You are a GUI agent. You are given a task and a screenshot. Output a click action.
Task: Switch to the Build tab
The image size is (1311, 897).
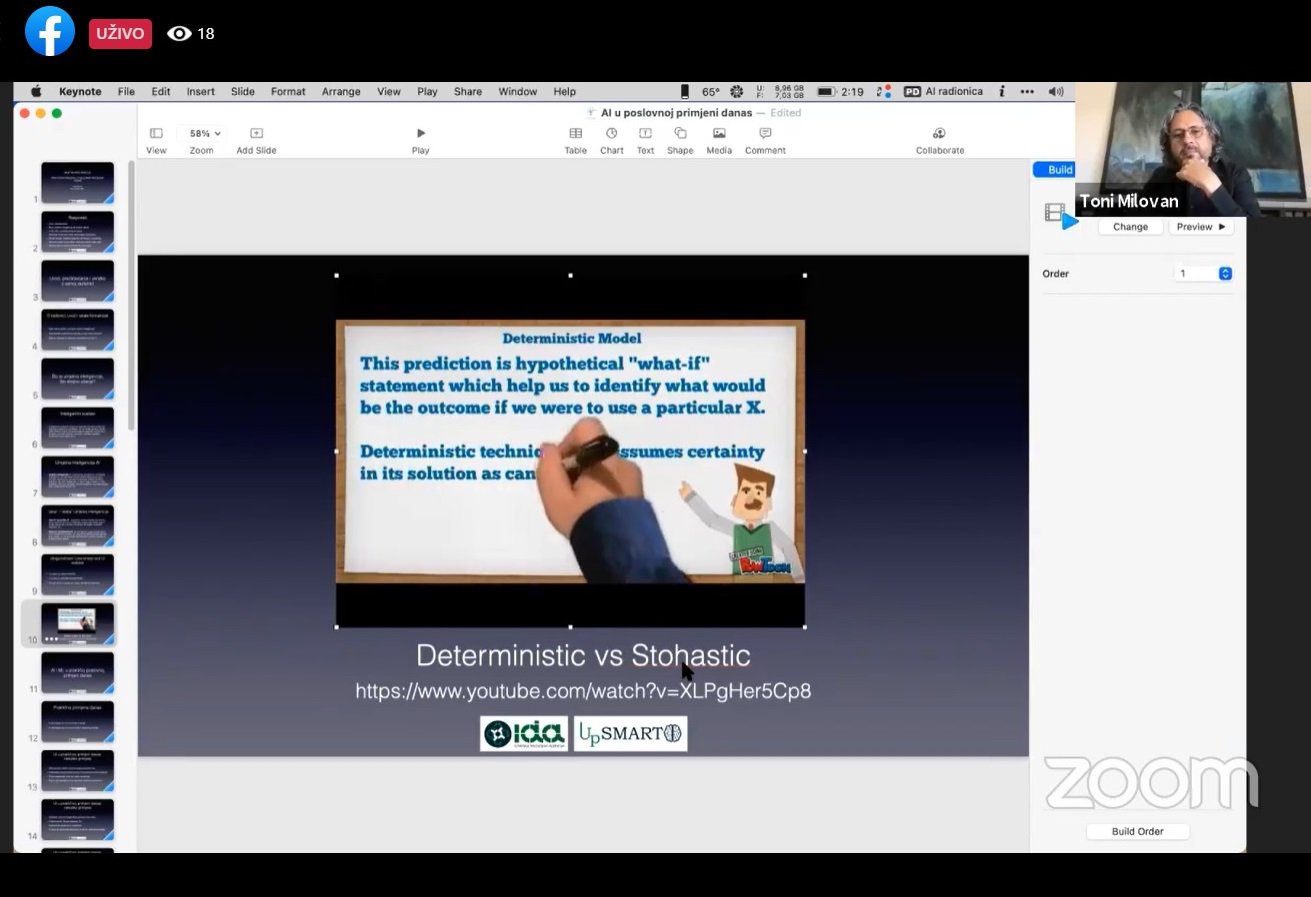tap(1055, 170)
